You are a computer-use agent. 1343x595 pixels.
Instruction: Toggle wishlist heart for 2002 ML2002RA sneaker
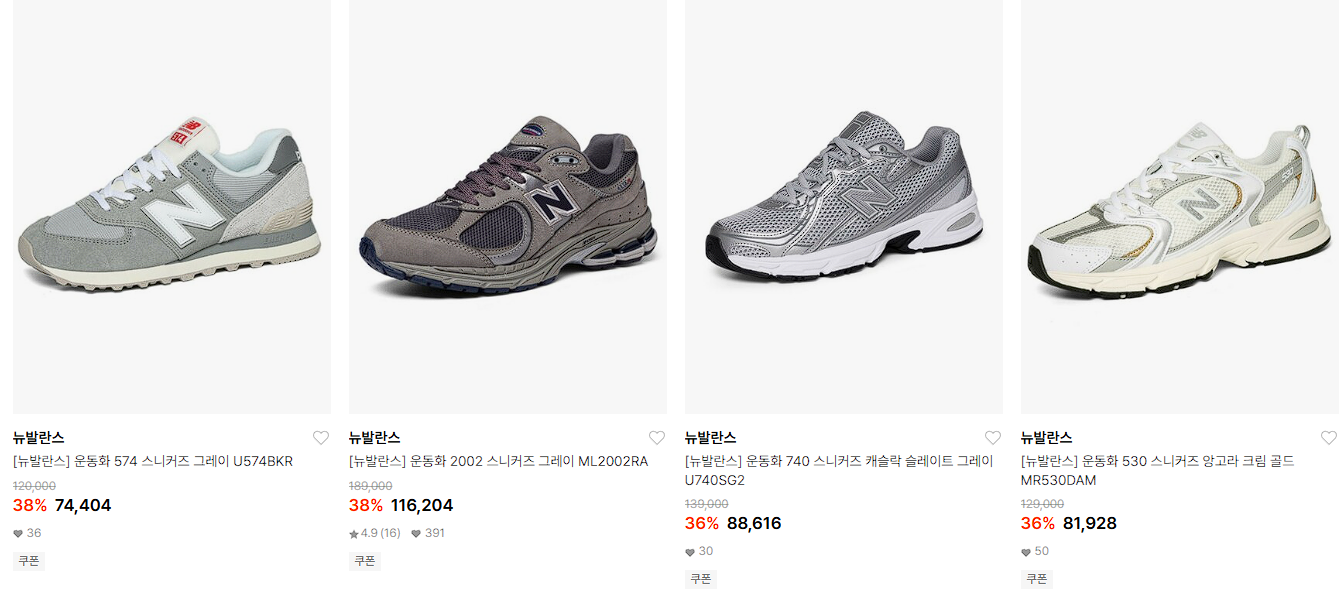tap(657, 438)
